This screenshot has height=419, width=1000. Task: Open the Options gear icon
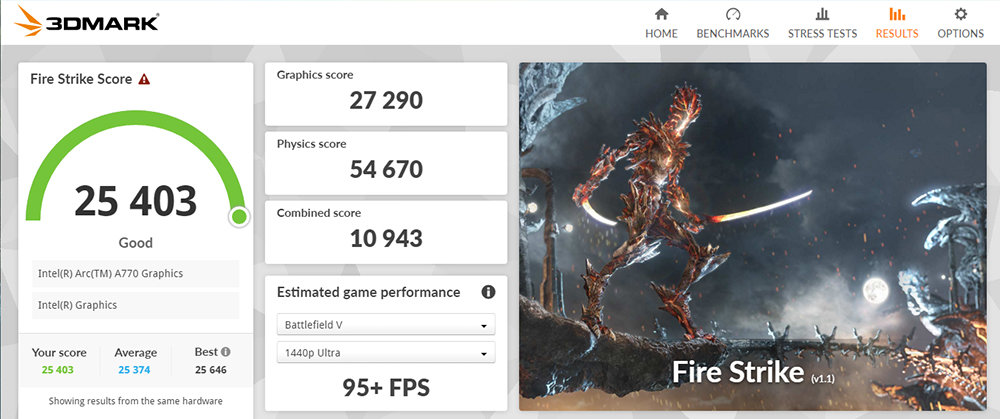(960, 13)
